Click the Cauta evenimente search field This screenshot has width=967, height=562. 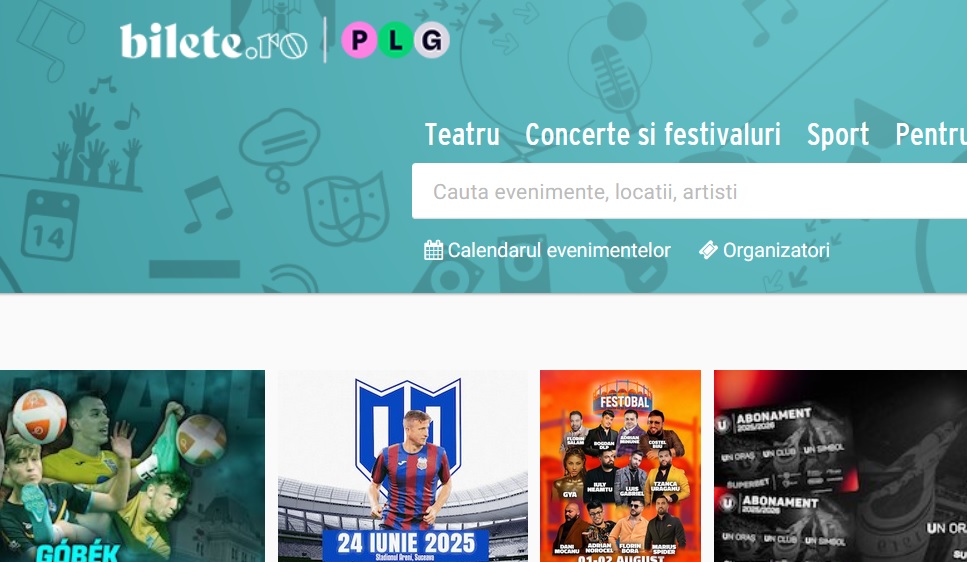(x=689, y=191)
